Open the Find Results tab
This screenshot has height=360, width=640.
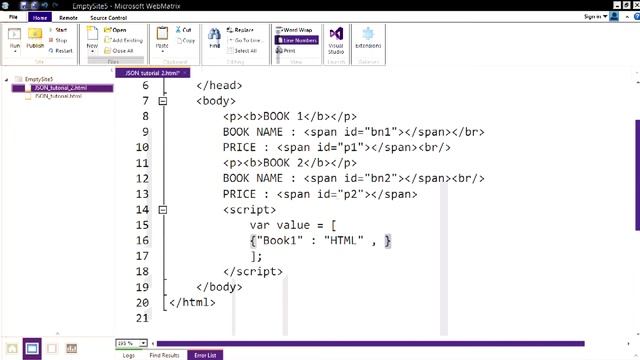pos(164,355)
